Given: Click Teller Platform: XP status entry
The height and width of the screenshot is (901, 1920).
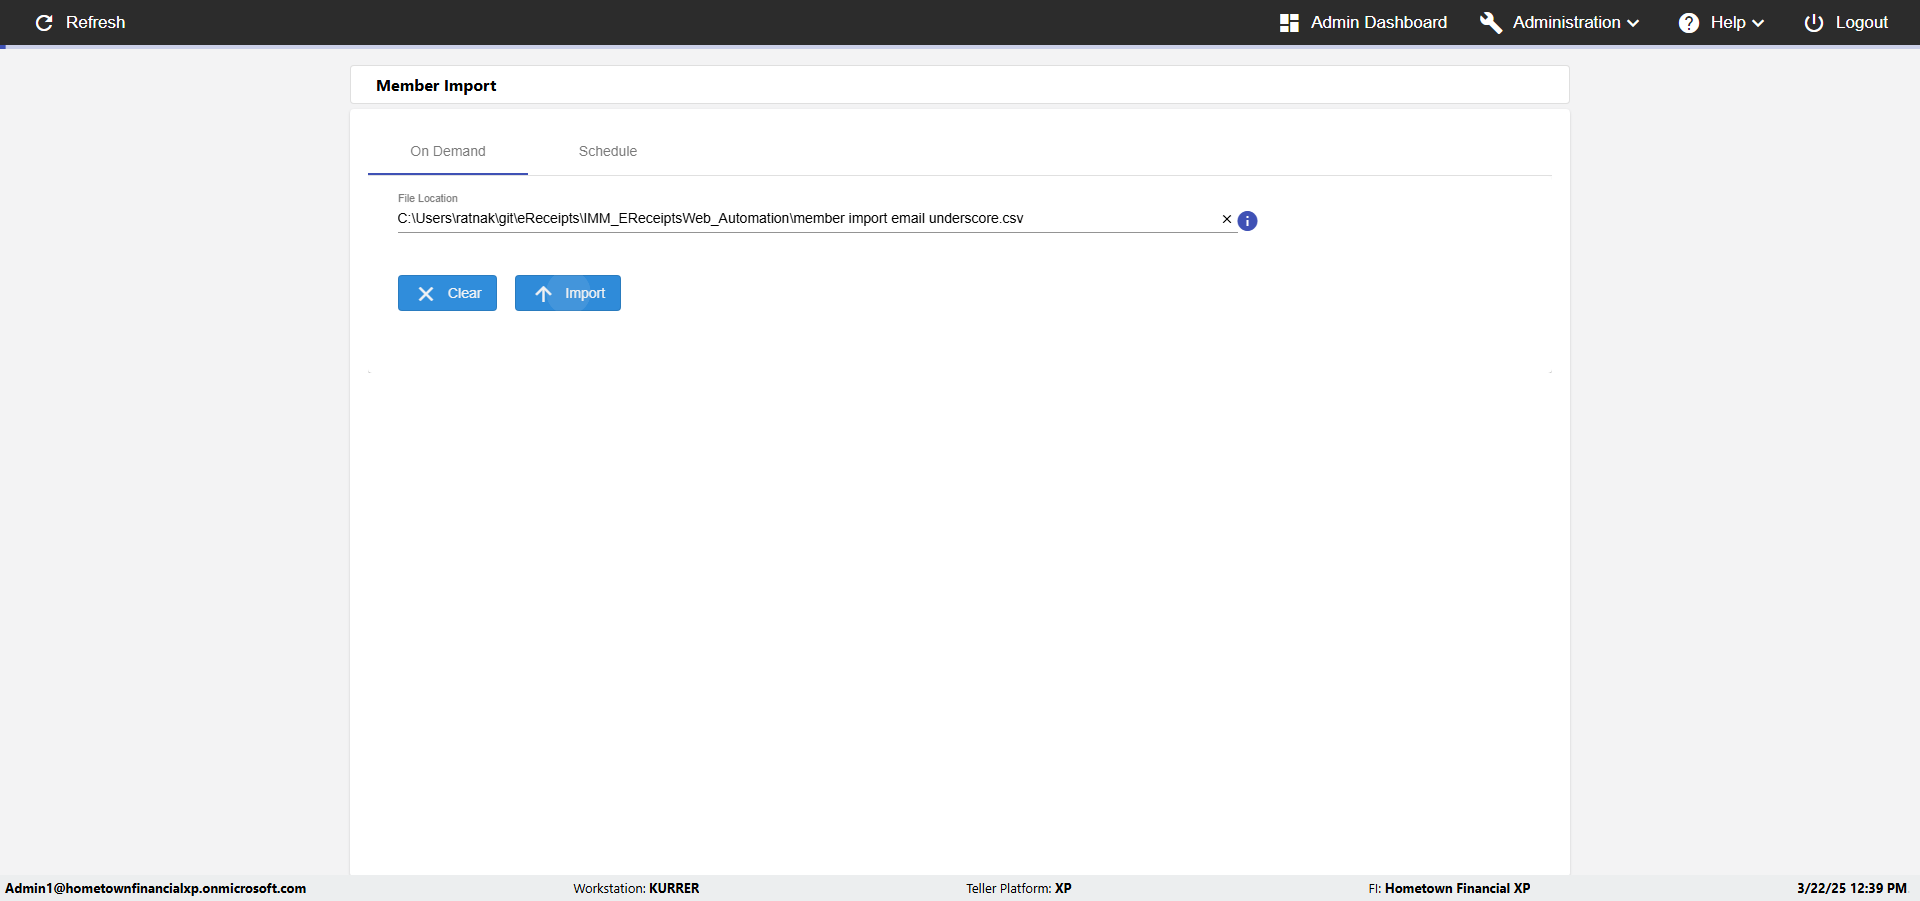Looking at the screenshot, I should 1019,888.
